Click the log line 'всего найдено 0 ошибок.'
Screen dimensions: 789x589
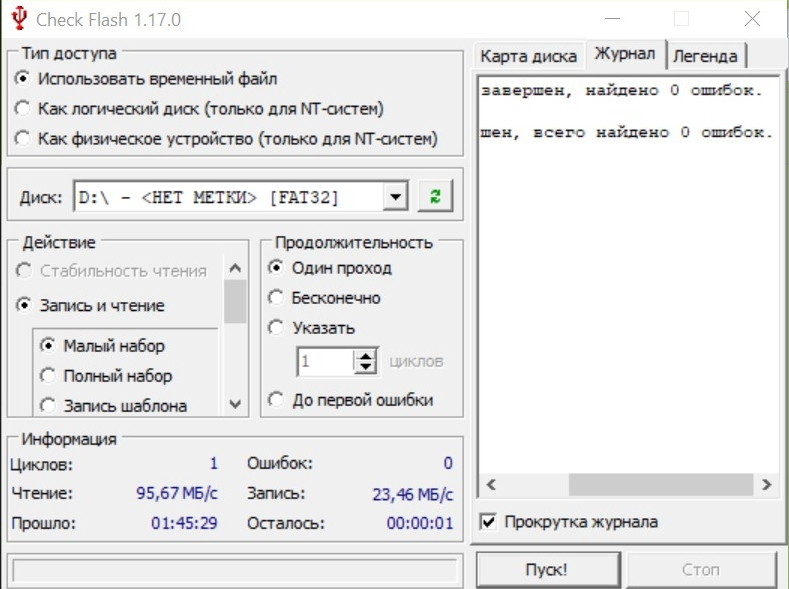pyautogui.click(x=653, y=132)
